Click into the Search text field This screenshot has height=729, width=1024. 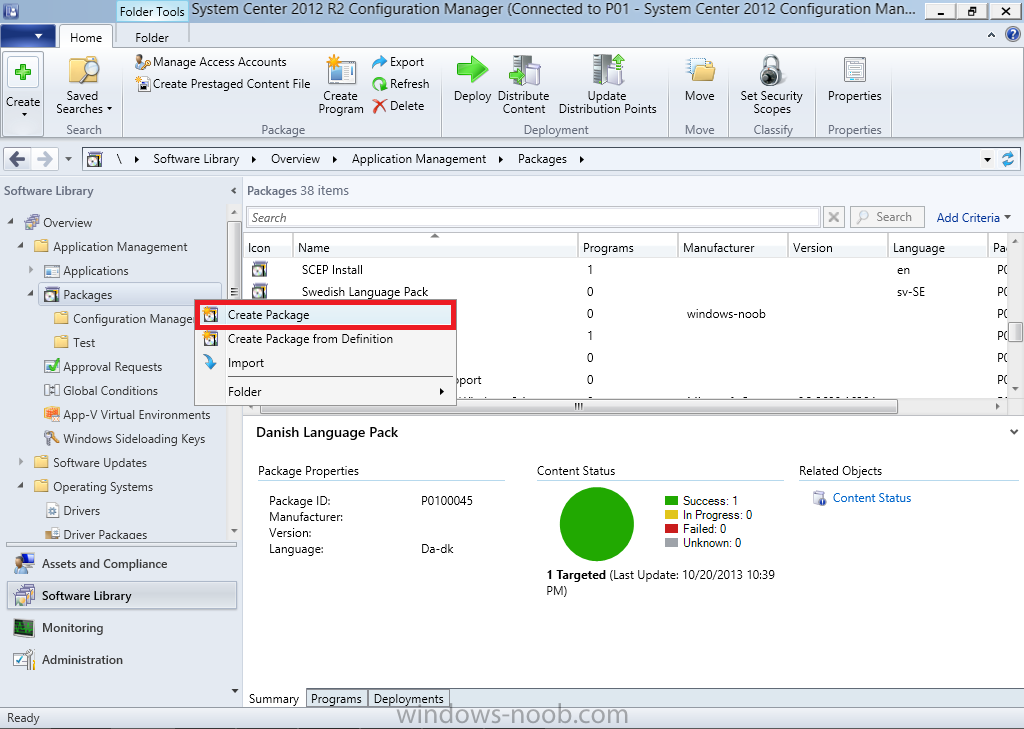coord(533,218)
